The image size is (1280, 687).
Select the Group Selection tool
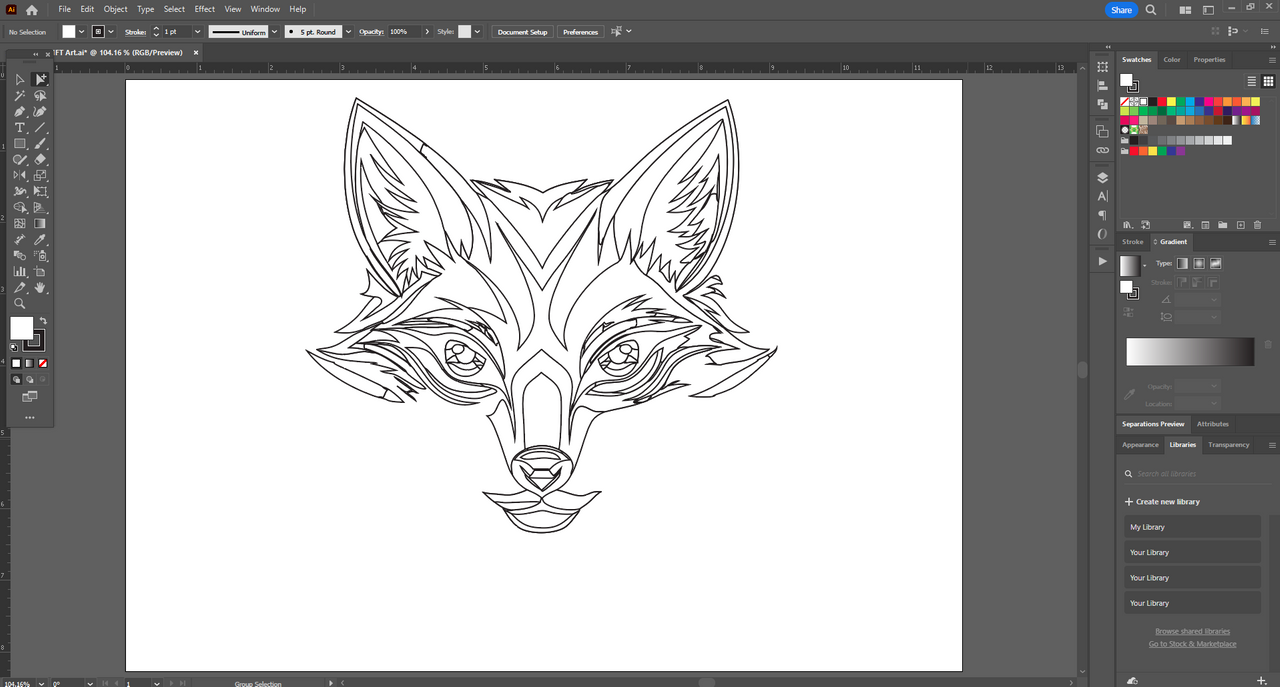[x=40, y=79]
